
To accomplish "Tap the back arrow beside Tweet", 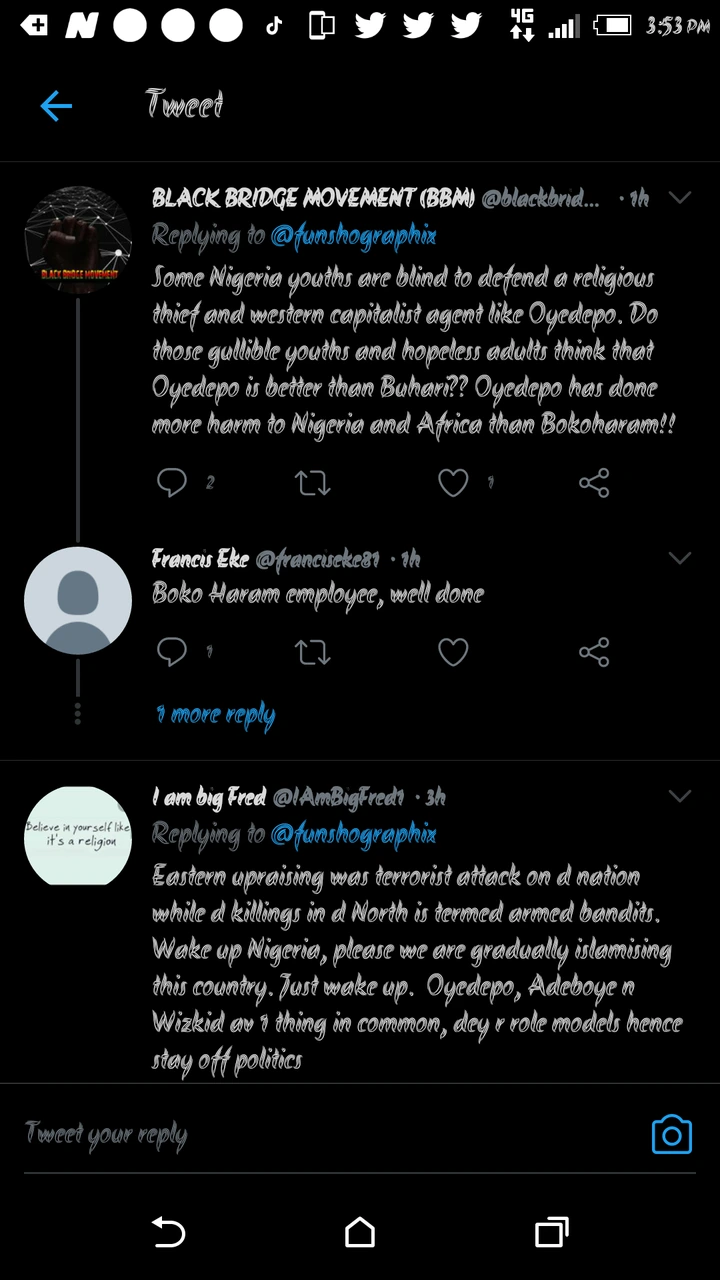I will click(56, 106).
